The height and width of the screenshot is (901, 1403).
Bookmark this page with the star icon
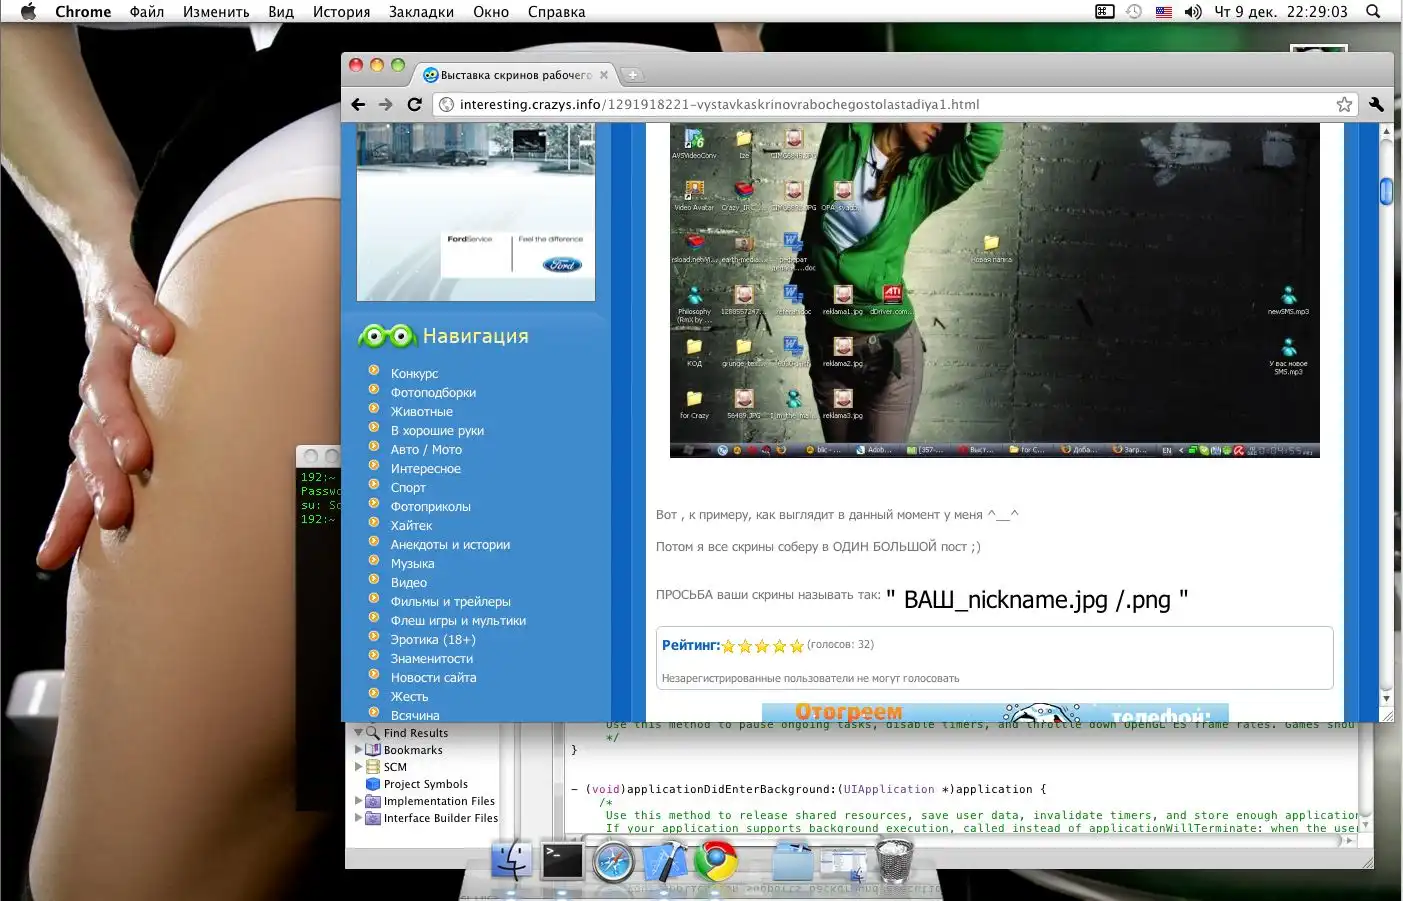point(1344,104)
